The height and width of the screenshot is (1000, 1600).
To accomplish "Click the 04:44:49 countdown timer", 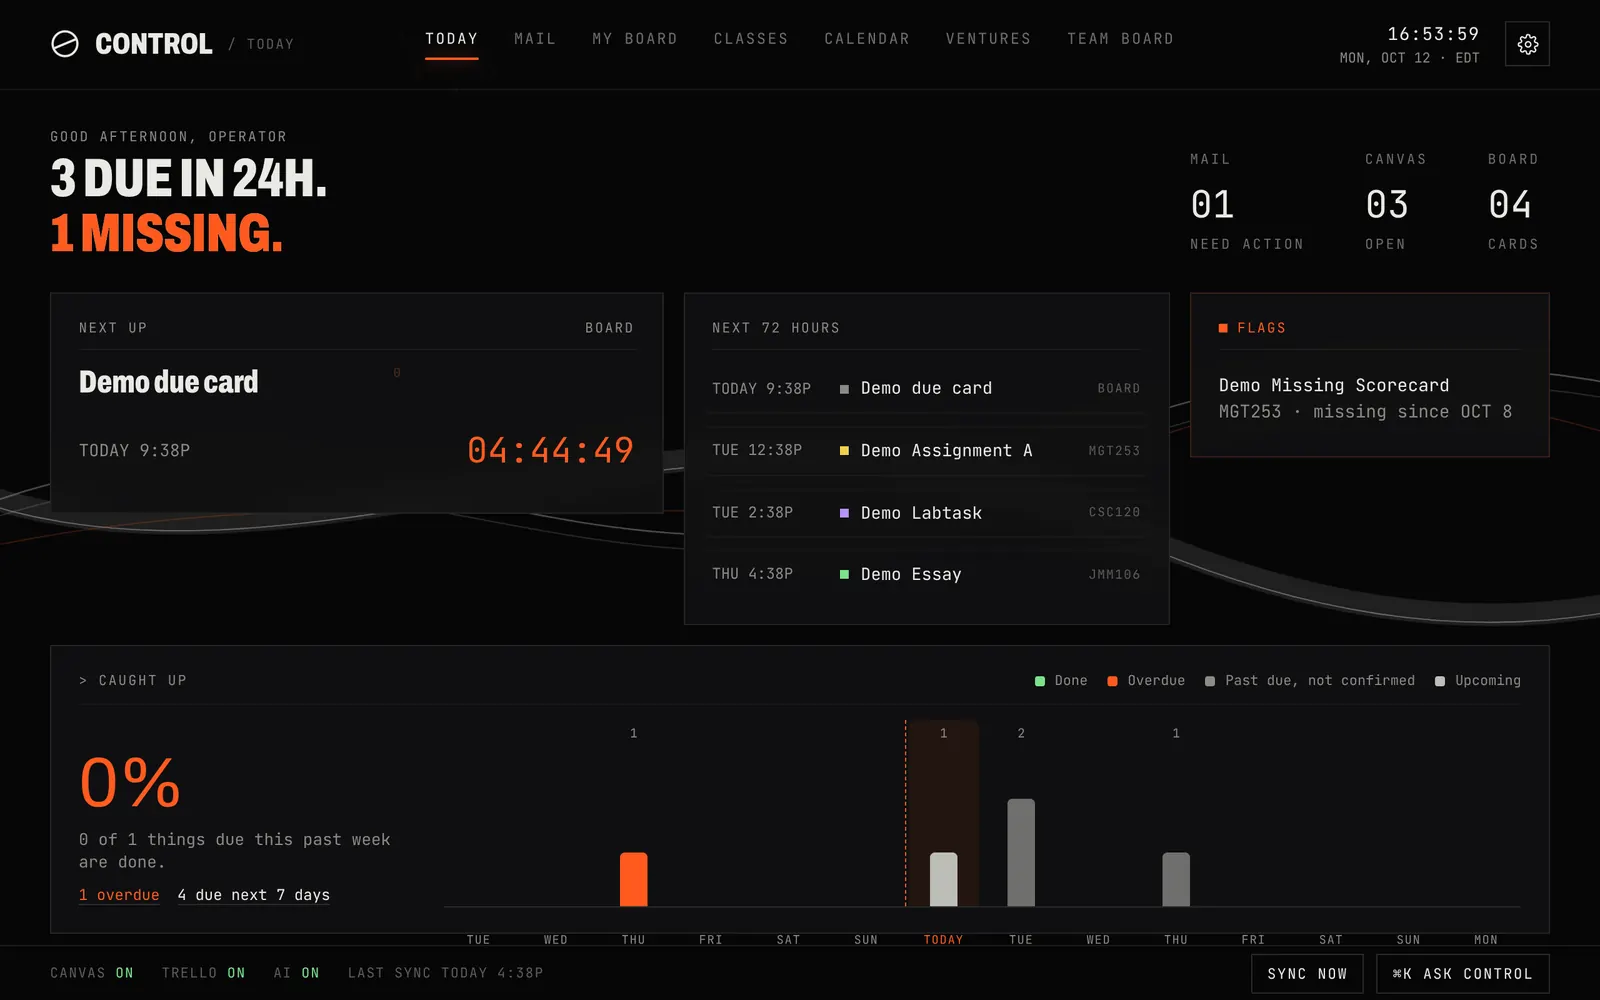I will (550, 450).
